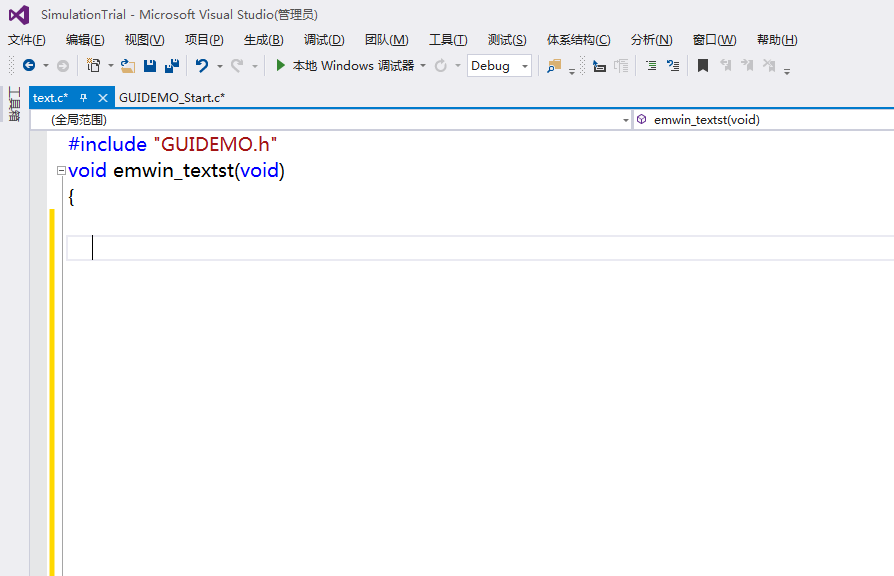Open the 工具箱 side panel tab
894x576 pixels.
[14, 104]
